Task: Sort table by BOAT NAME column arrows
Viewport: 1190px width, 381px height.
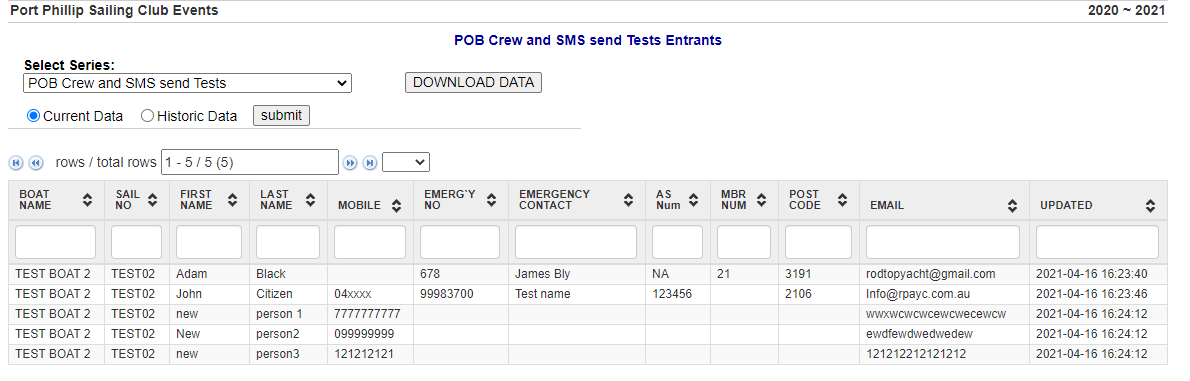Action: tap(87, 200)
